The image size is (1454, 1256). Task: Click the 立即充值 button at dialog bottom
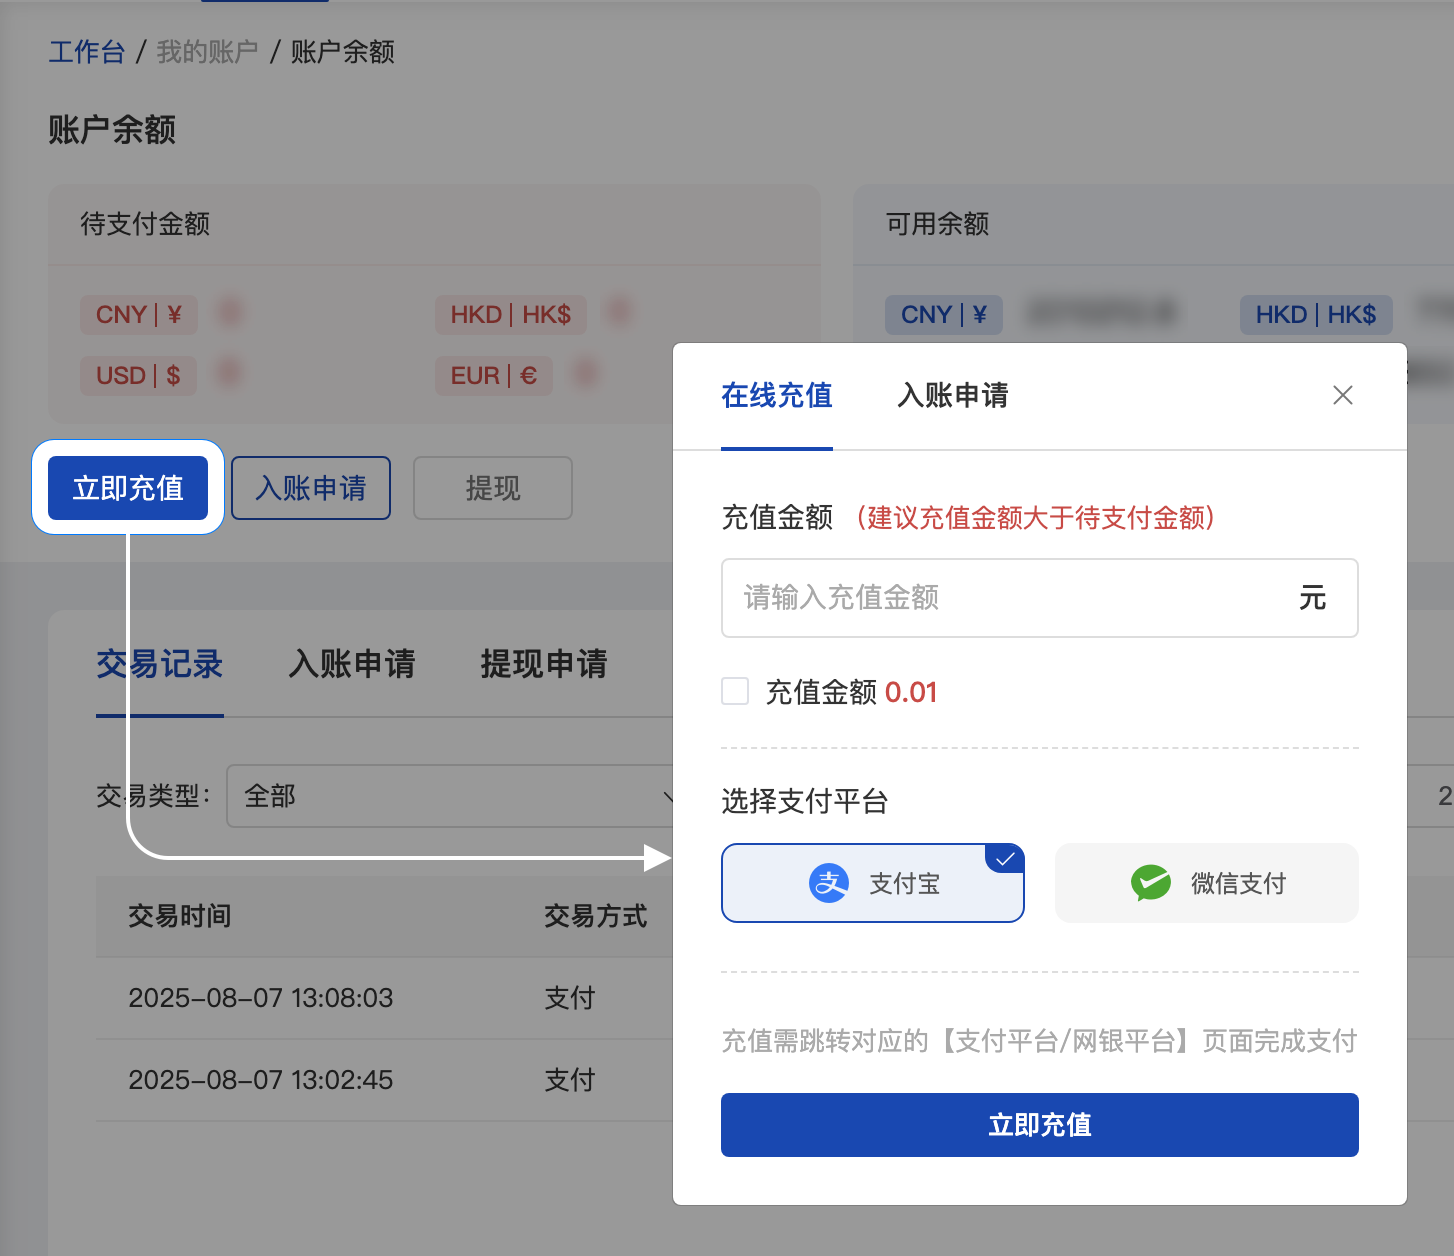pos(1039,1125)
